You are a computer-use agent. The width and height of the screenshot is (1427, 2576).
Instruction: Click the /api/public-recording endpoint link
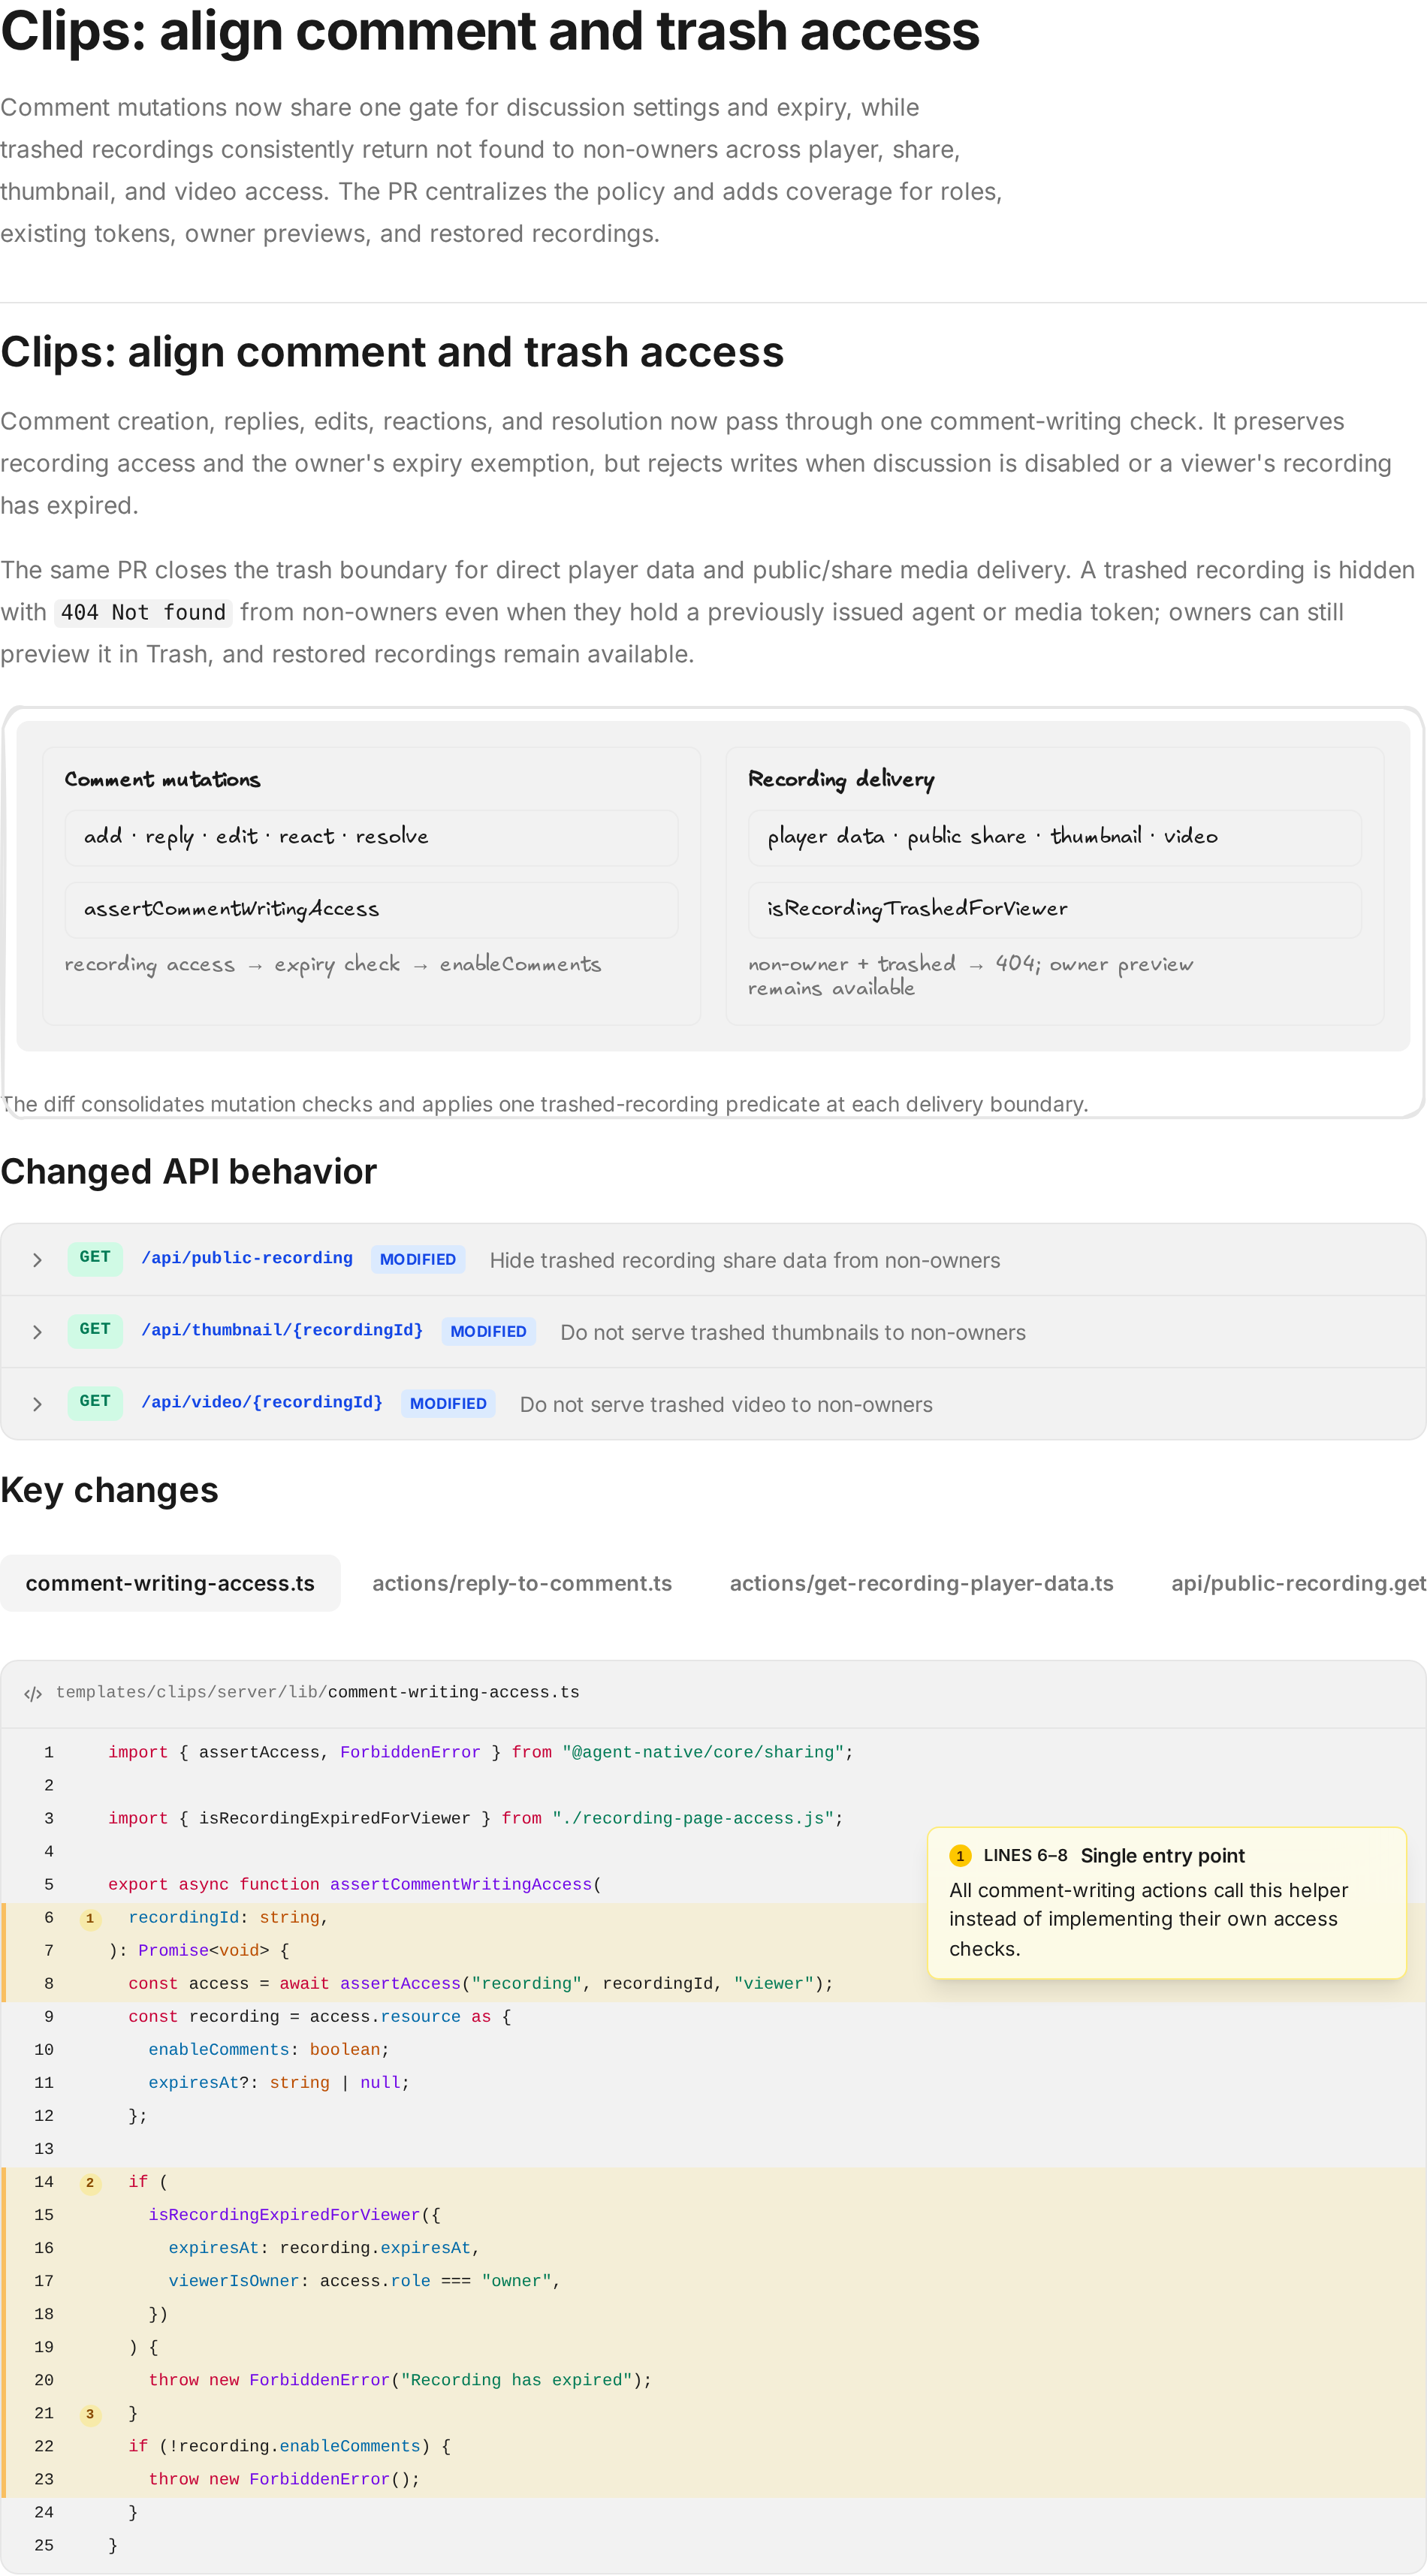pos(247,1258)
